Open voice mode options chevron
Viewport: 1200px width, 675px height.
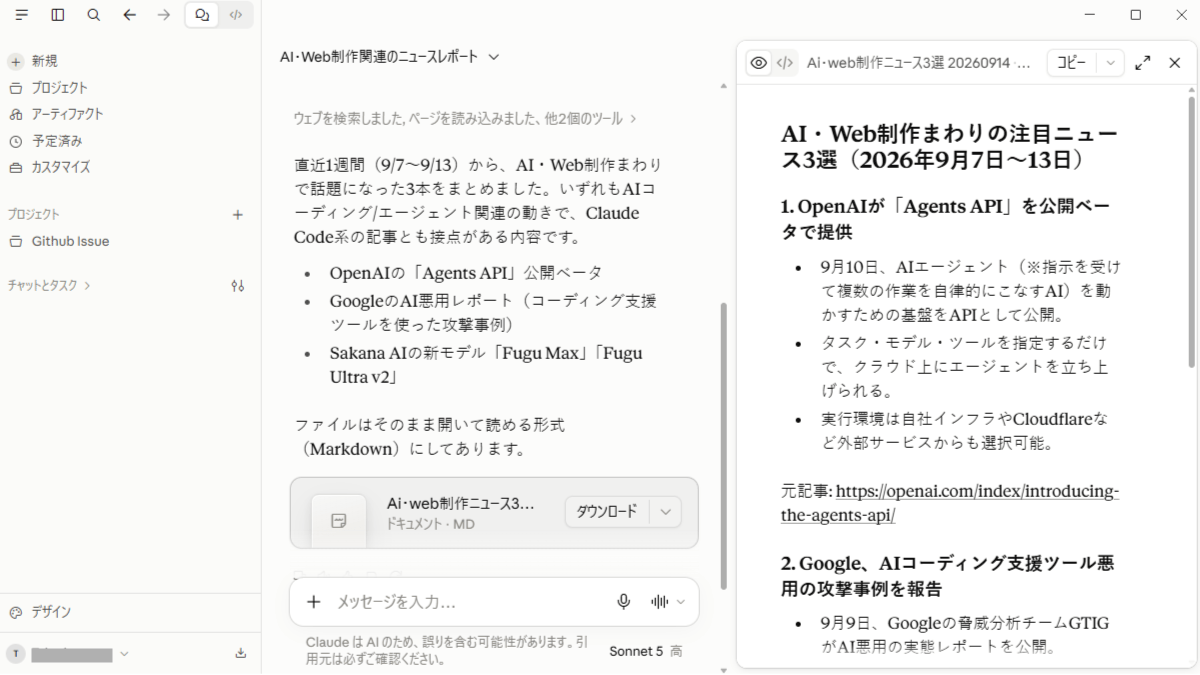681,601
